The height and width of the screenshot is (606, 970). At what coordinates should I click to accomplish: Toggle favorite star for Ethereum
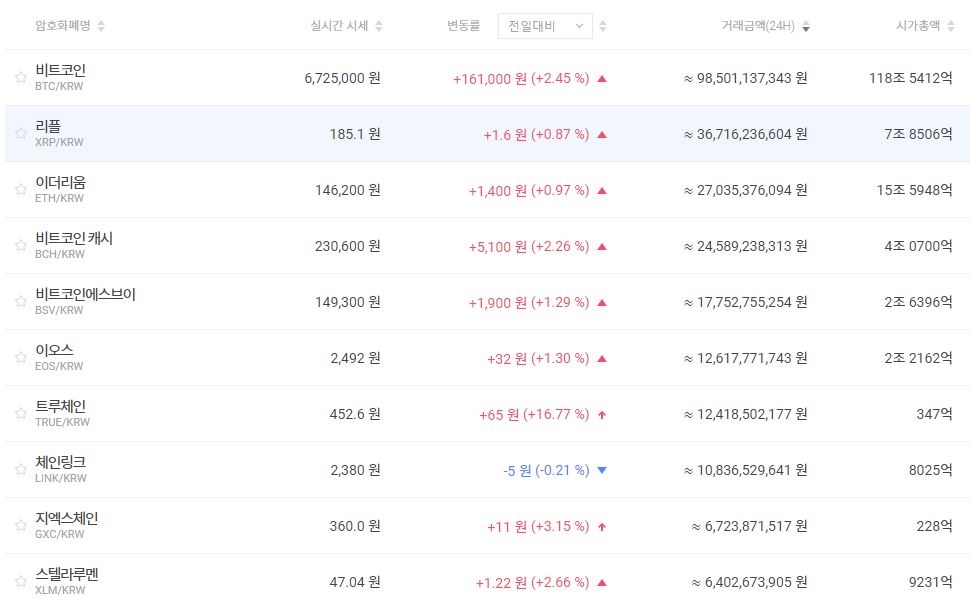click(20, 189)
